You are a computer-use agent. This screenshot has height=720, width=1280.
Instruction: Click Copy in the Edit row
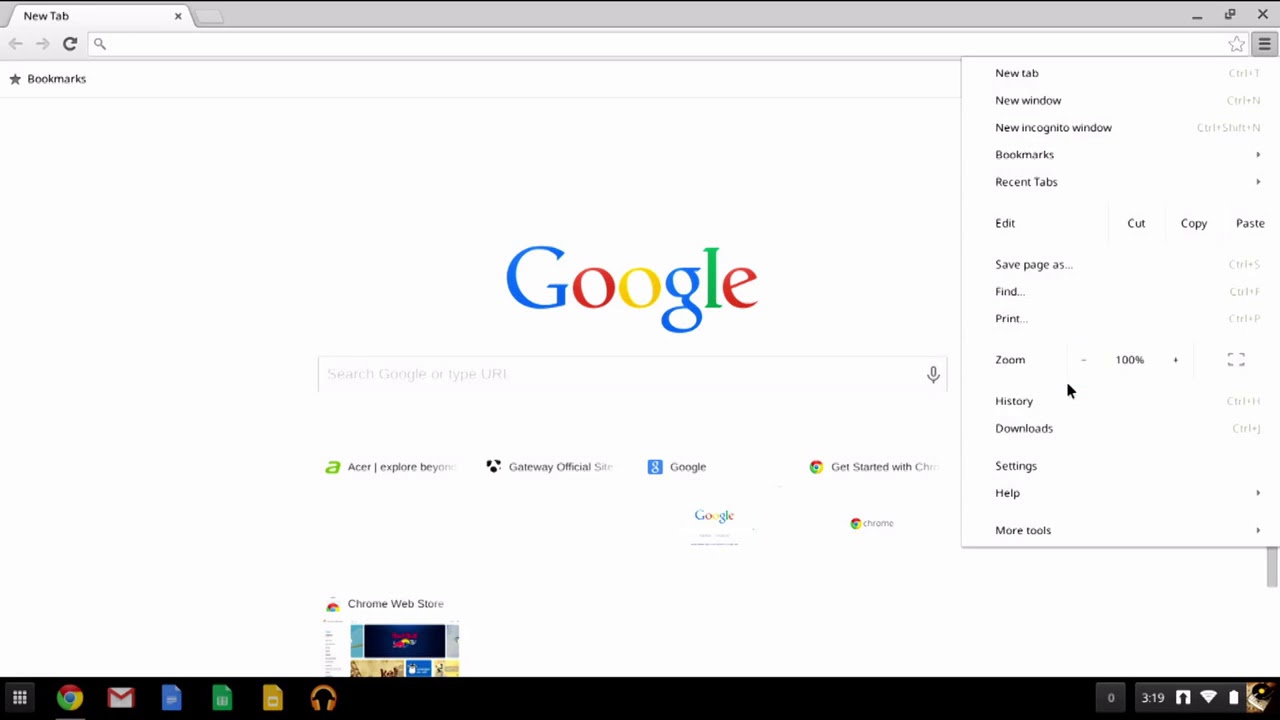(x=1193, y=223)
